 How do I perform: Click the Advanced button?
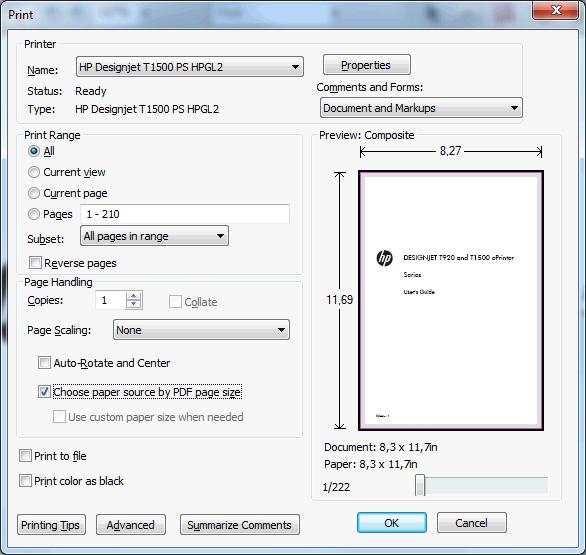pos(131,525)
